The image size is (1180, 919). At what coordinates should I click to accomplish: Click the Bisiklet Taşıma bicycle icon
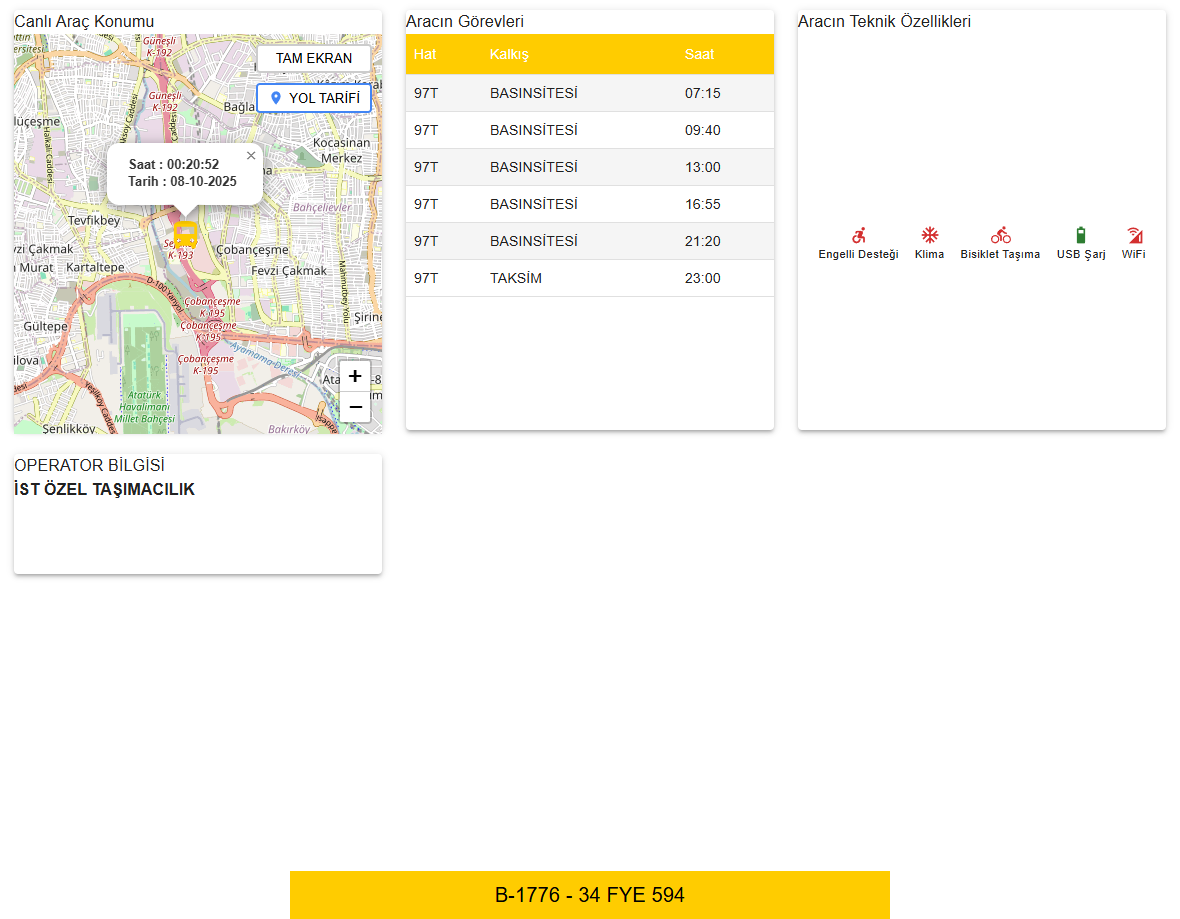[x=1000, y=235]
